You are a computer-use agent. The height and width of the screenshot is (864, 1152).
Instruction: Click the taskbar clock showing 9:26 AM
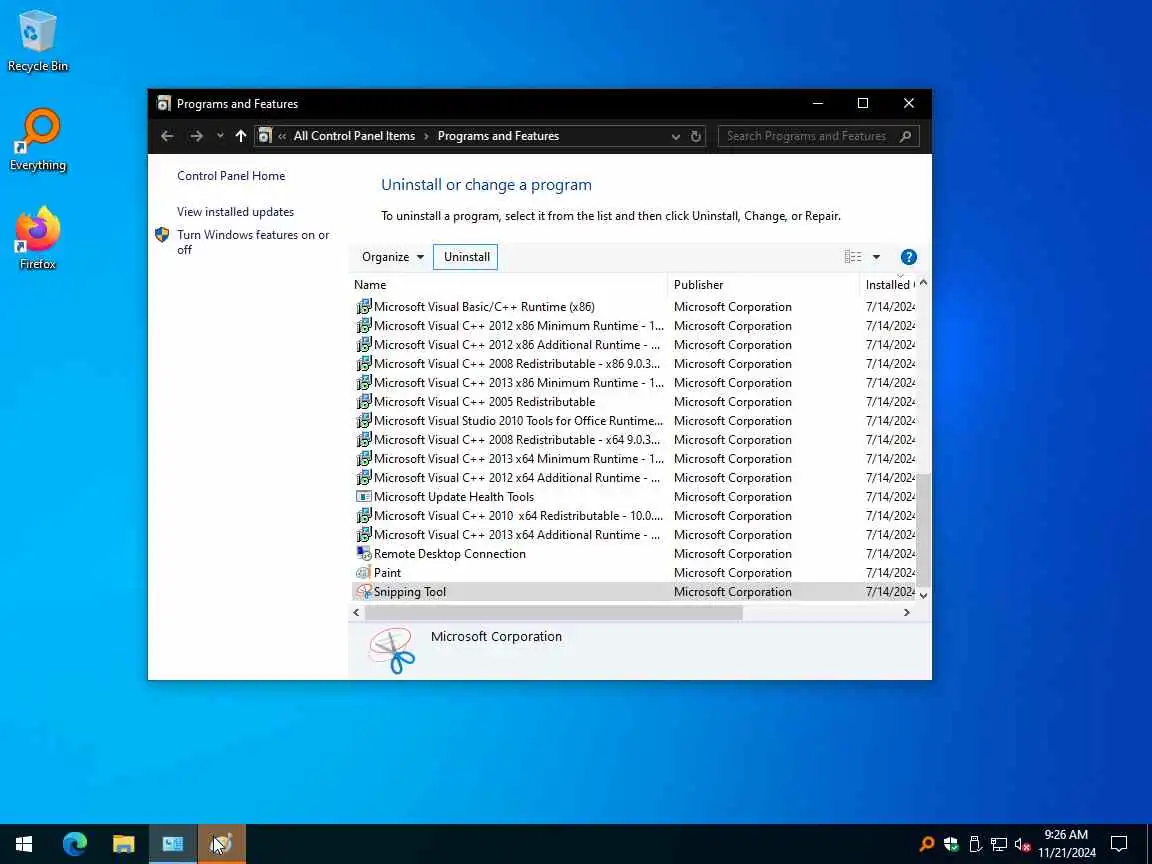pos(1066,844)
